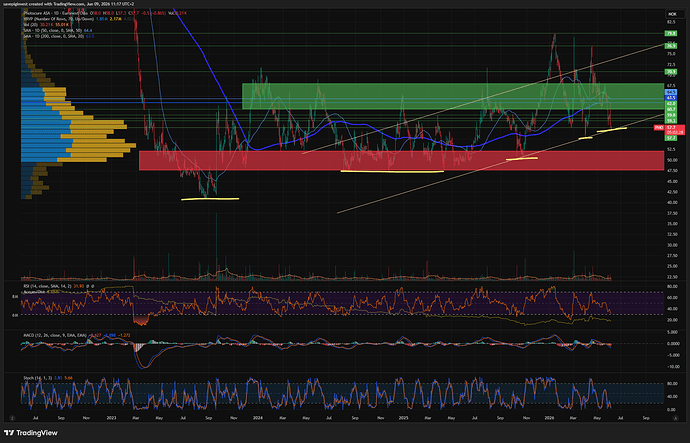Click the light blue 64.5 SMA label
The width and height of the screenshot is (690, 443).
point(670,93)
